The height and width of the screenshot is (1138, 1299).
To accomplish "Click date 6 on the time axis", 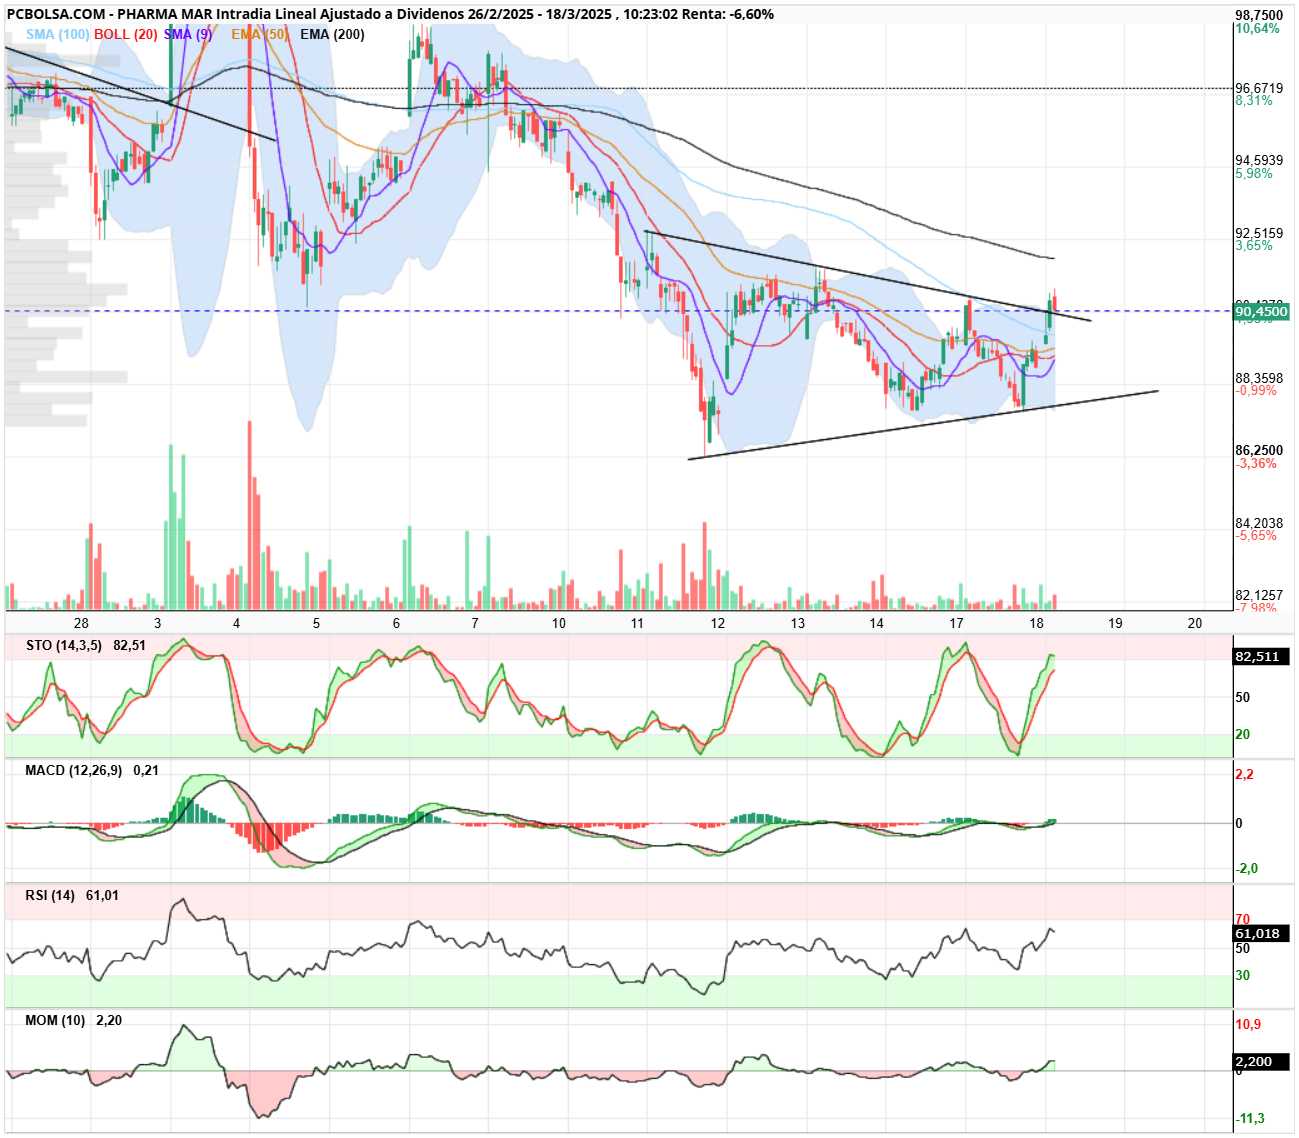I will pyautogui.click(x=396, y=623).
